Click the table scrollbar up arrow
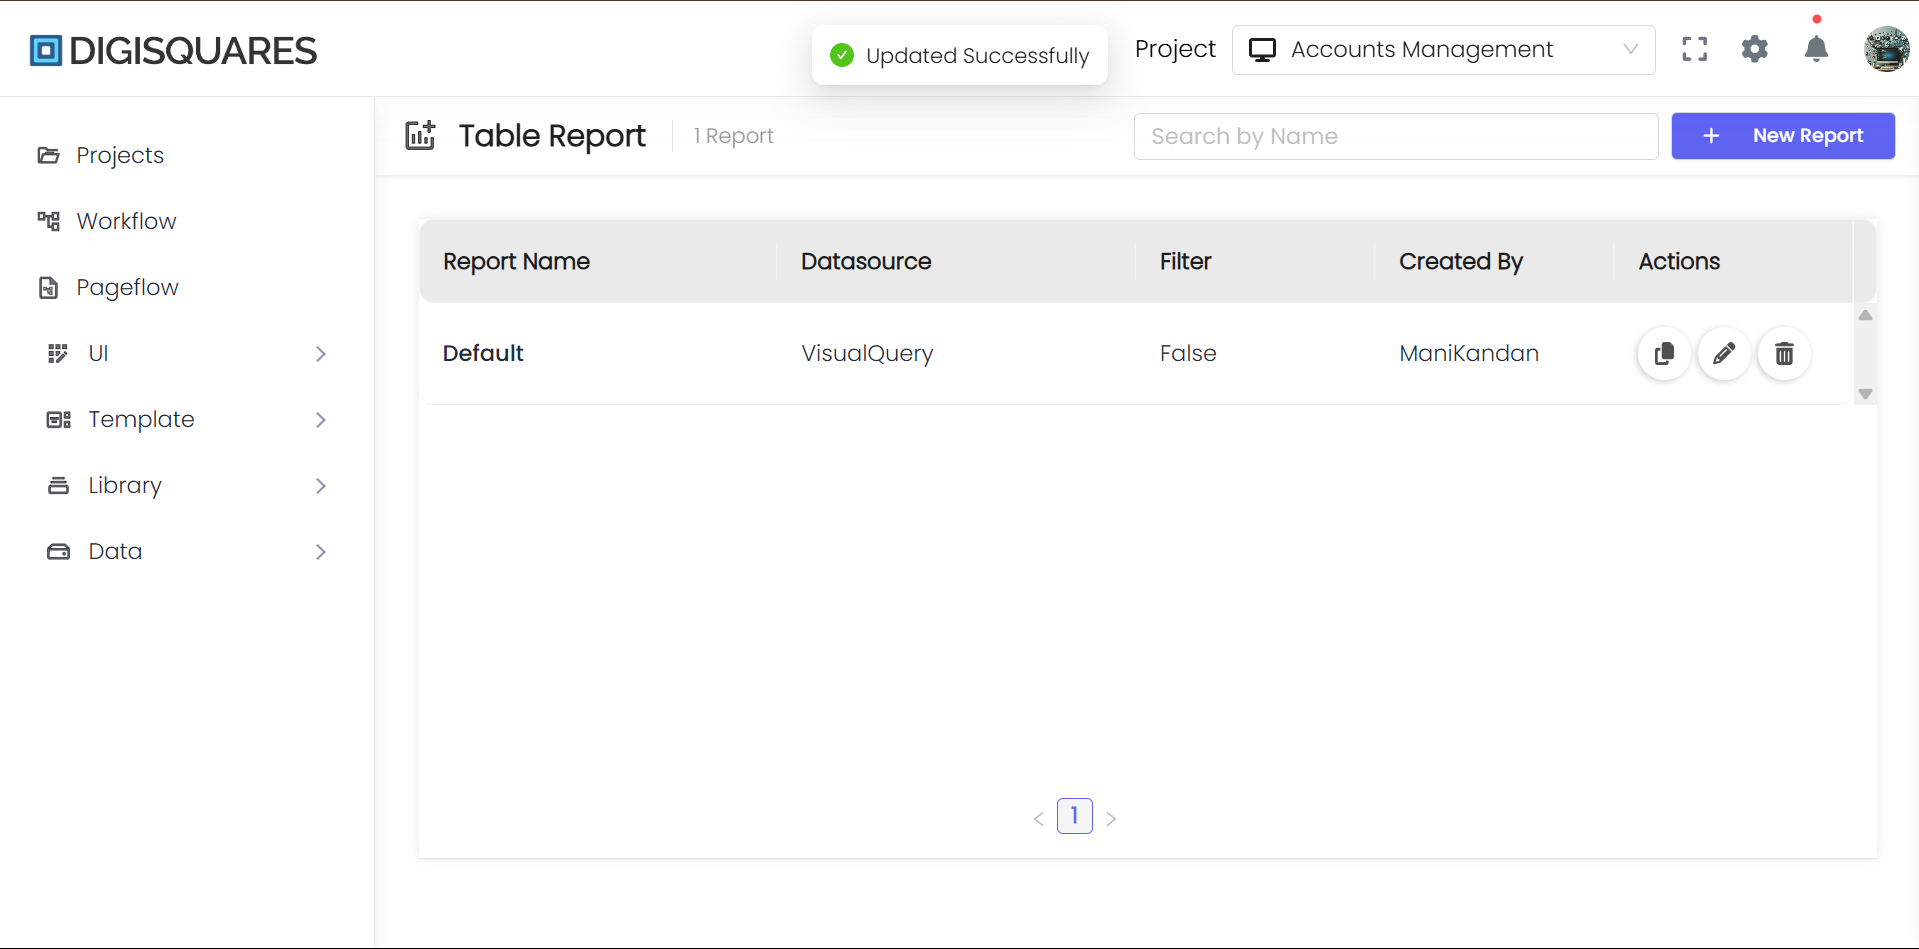 point(1865,315)
